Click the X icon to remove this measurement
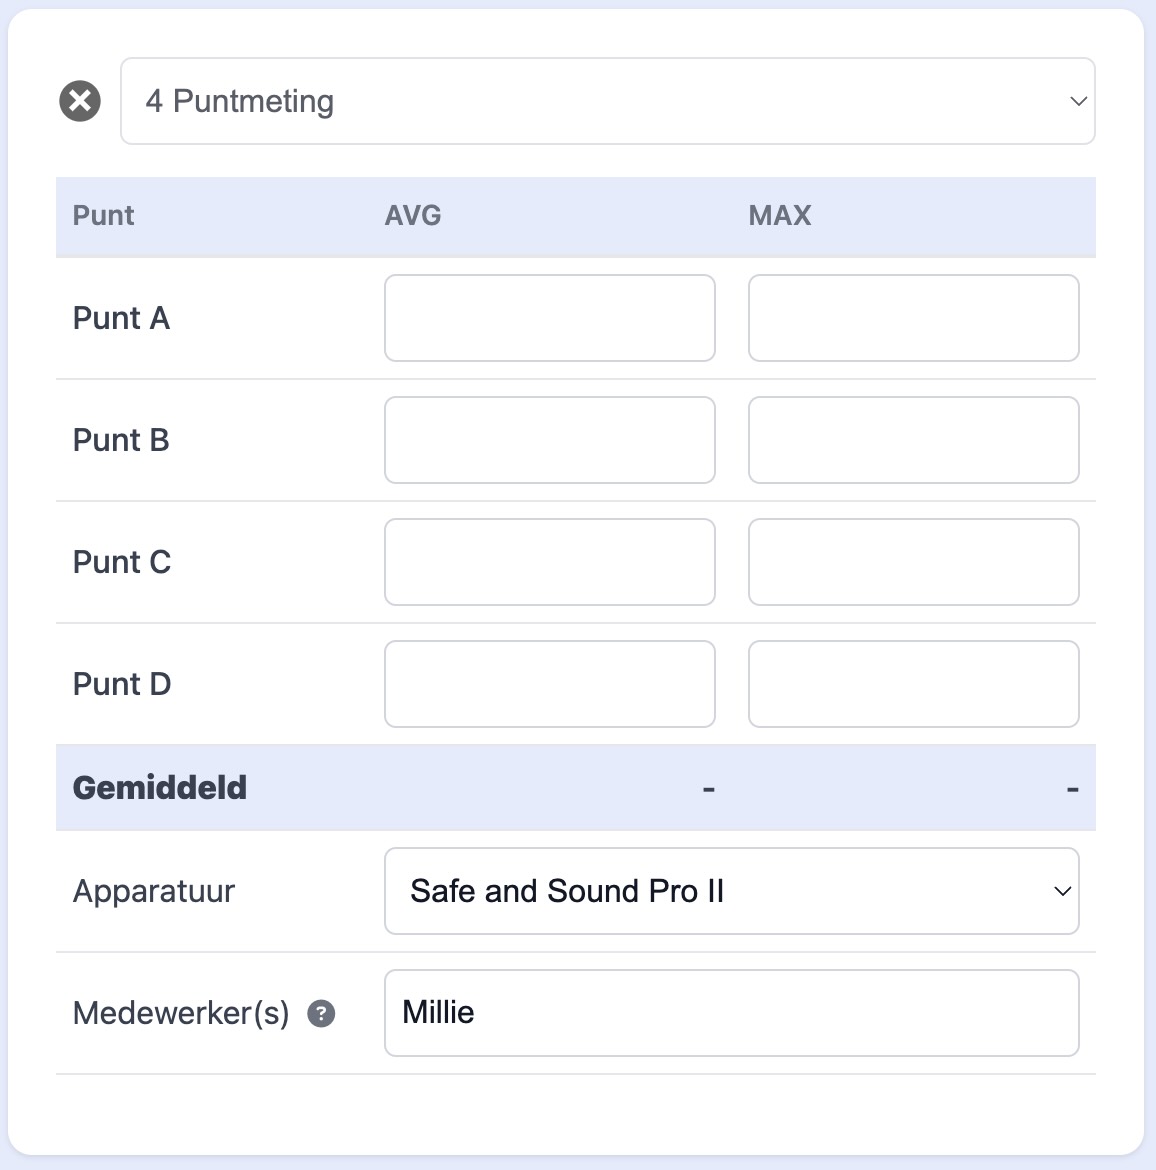Screen dimensions: 1156x1170 point(78,99)
